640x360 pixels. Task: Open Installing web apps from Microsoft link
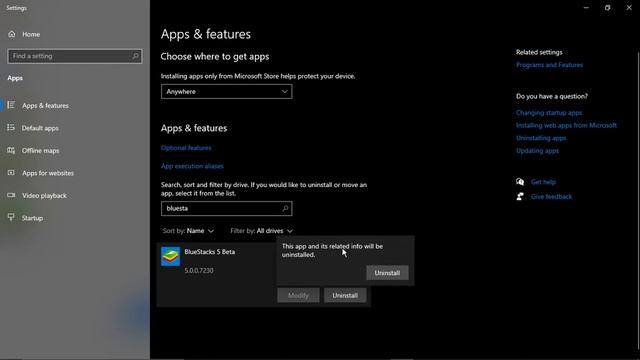tap(566, 125)
